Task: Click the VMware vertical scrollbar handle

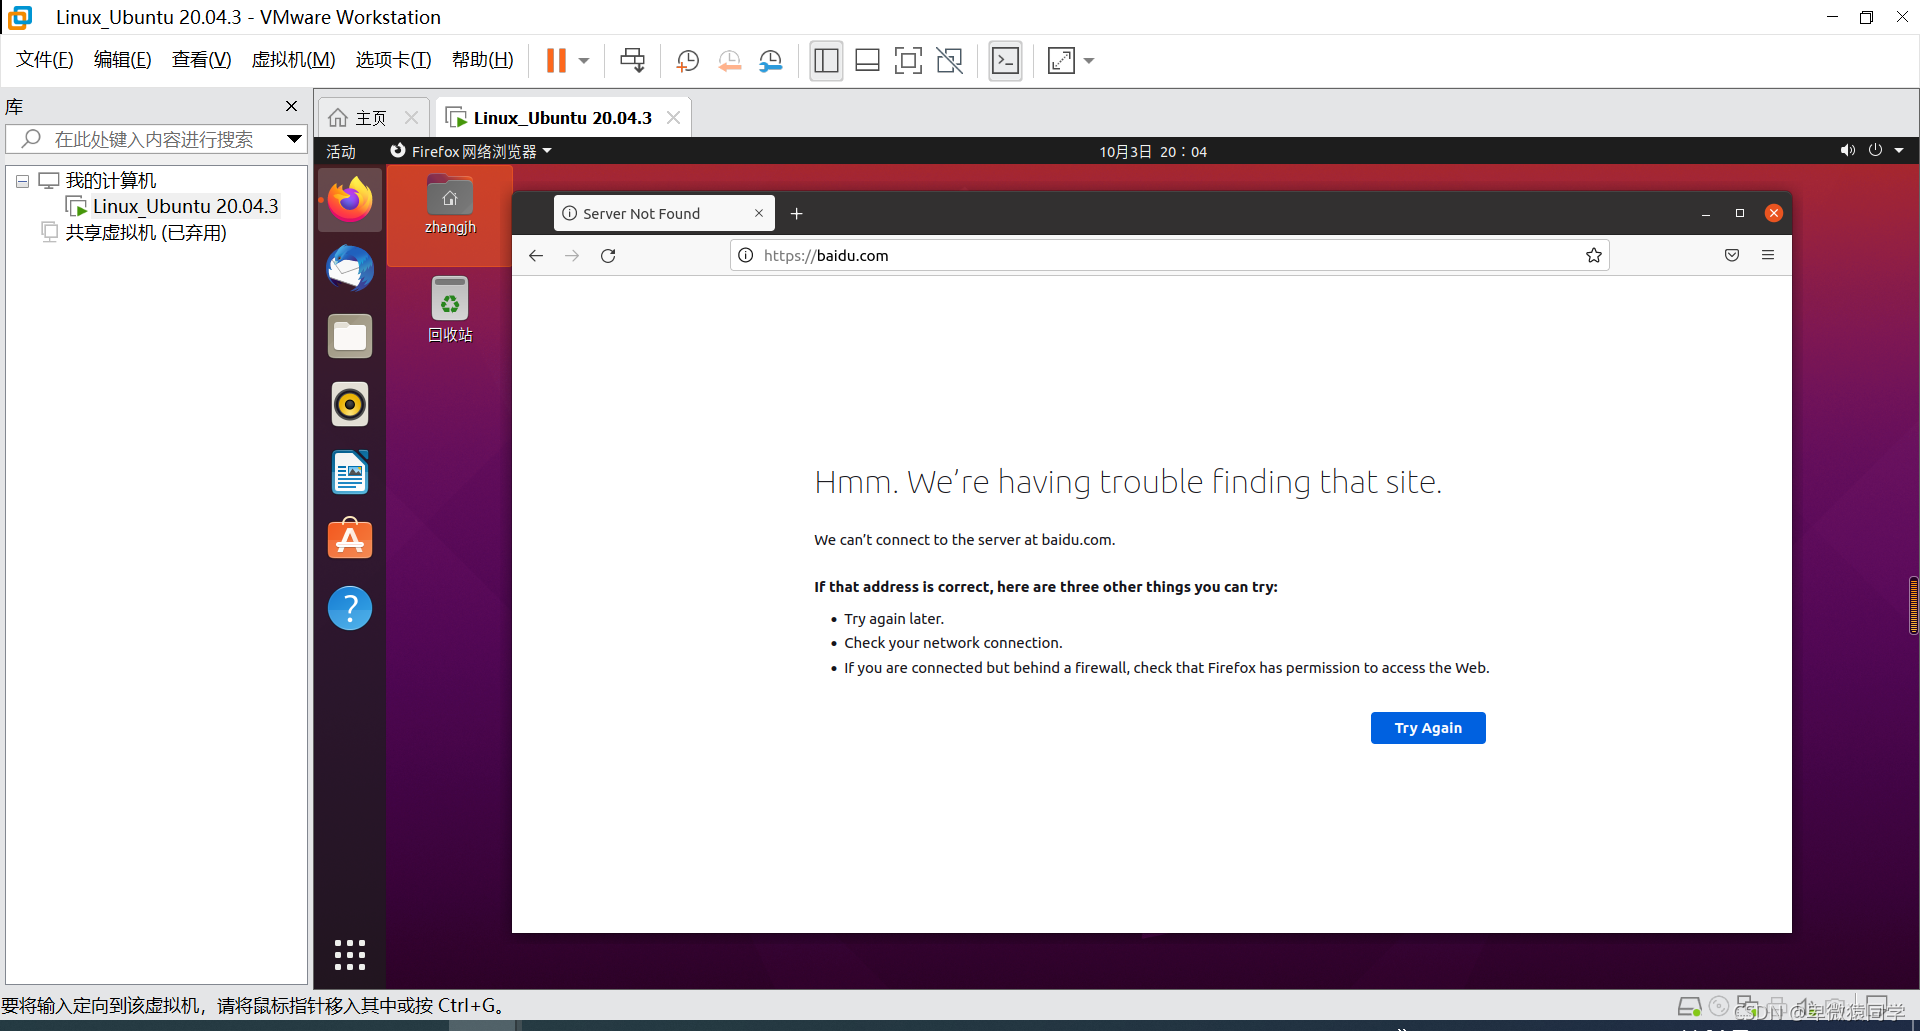Action: tap(1913, 605)
